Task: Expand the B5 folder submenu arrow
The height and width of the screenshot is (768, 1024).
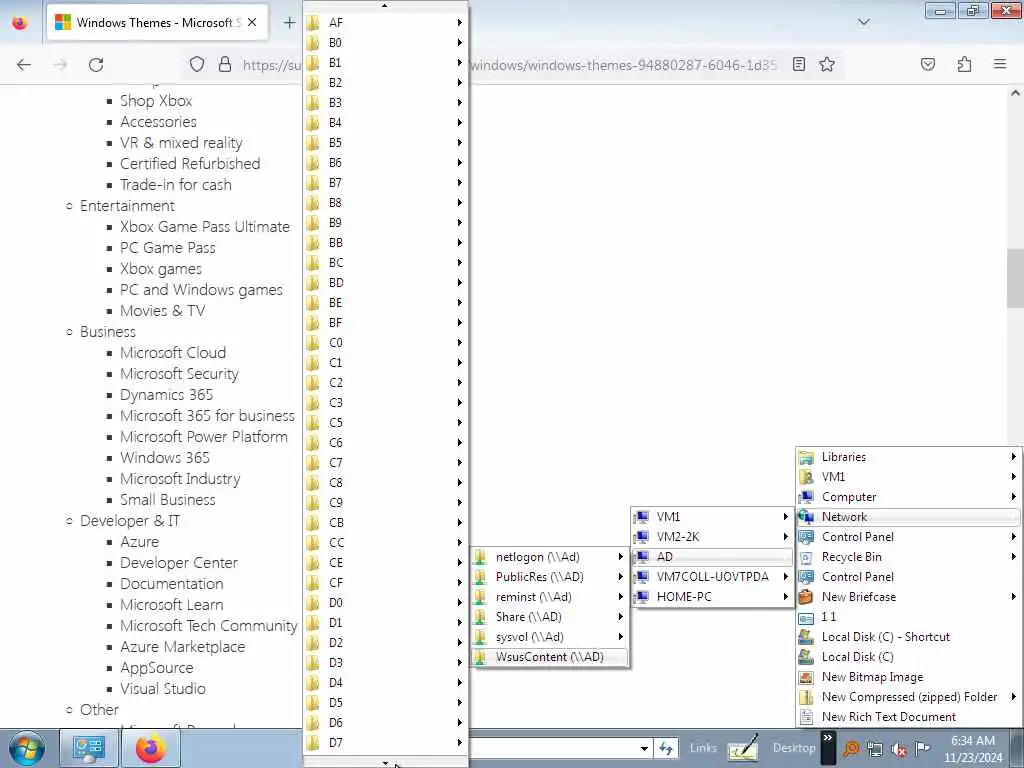Action: coord(459,142)
